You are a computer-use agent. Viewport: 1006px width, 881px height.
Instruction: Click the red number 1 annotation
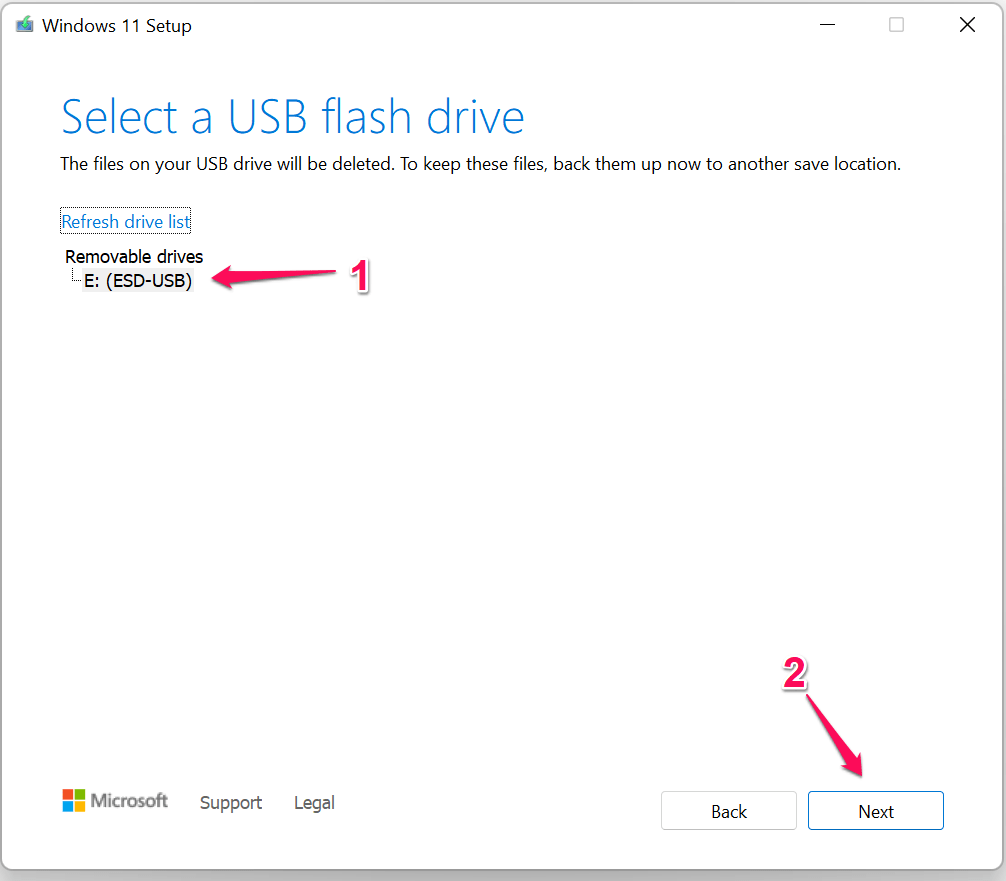(359, 275)
